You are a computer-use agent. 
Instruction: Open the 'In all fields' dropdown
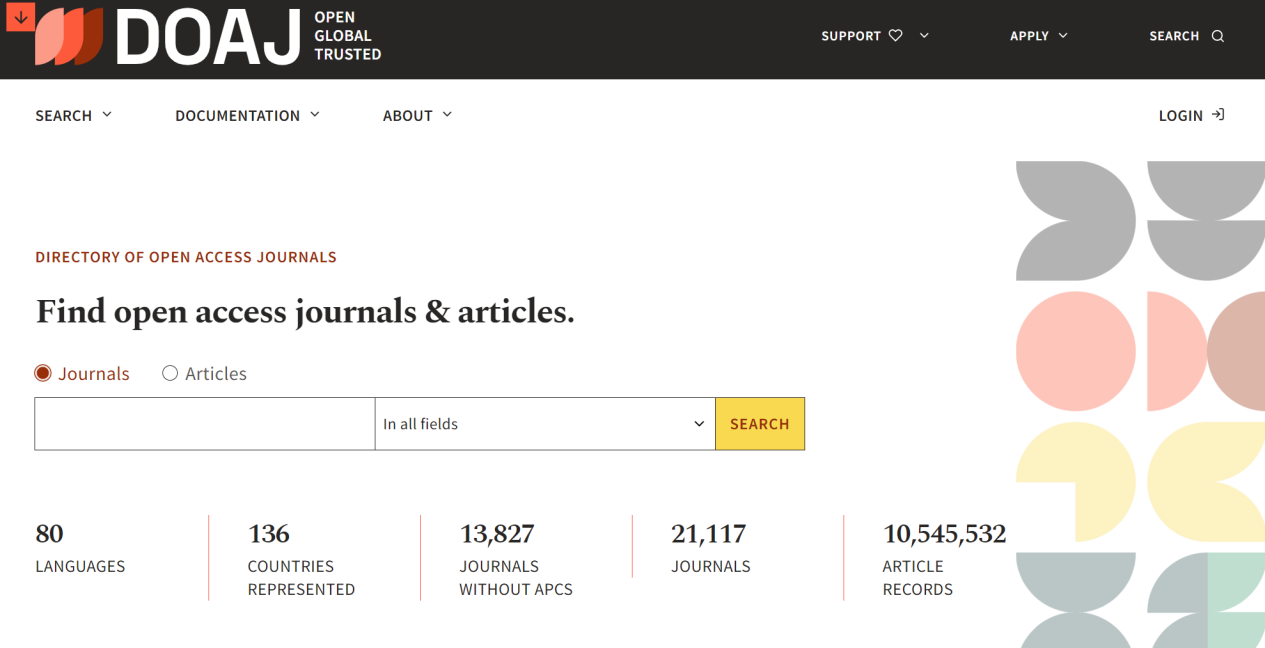coord(545,424)
